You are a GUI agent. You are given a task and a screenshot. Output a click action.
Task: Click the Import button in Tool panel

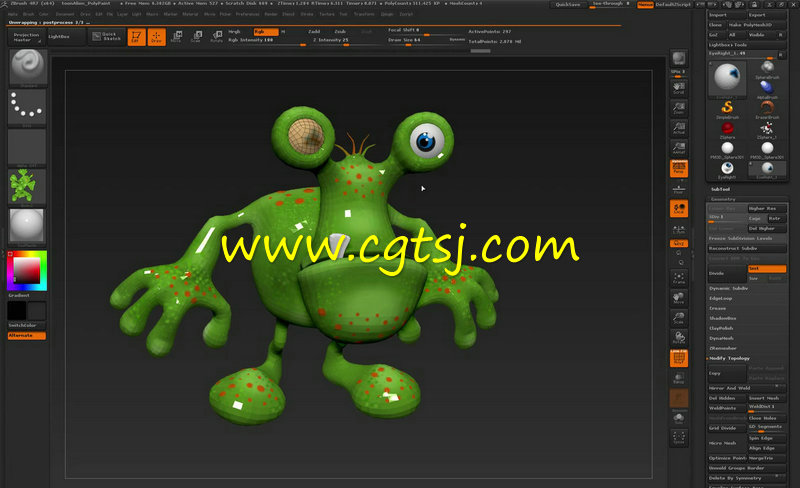726,15
